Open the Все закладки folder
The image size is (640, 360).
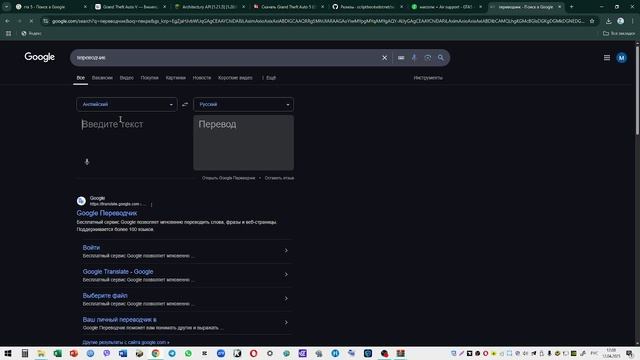(x=619, y=33)
